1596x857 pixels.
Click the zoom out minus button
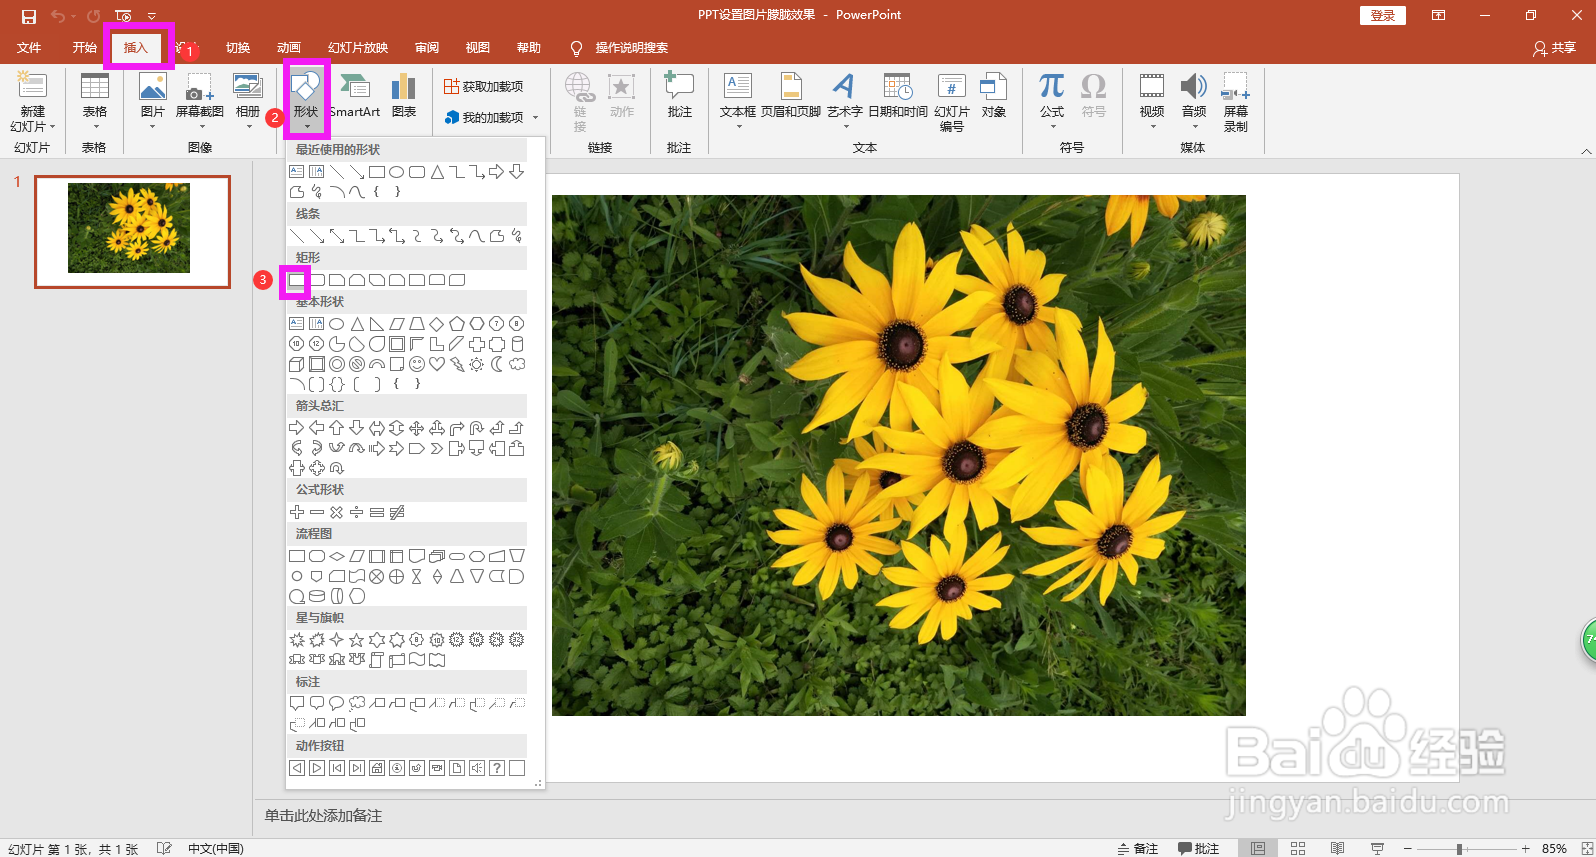pyautogui.click(x=1406, y=848)
